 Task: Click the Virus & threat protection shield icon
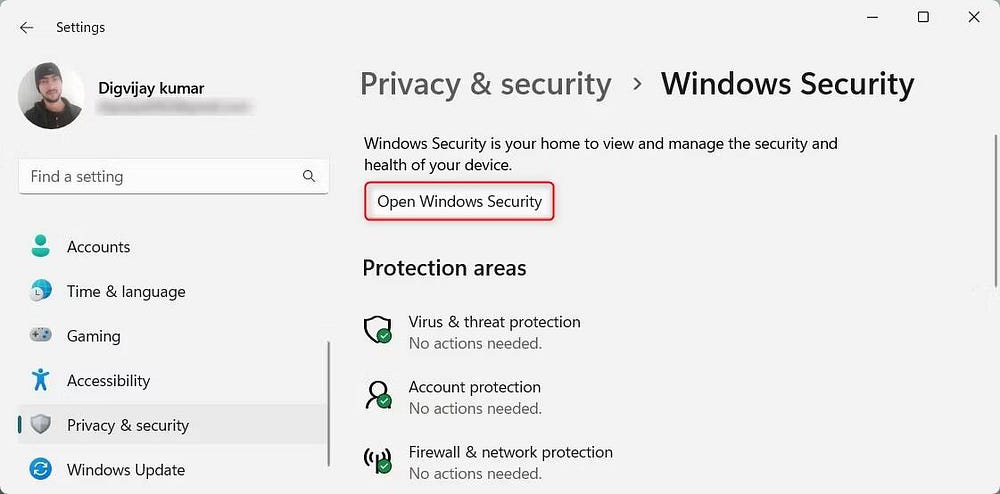378,330
